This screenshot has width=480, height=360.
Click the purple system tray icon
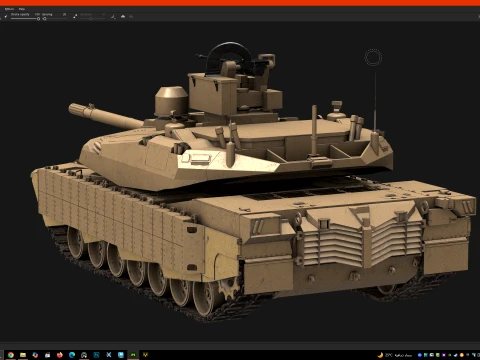pyautogui.click(x=444, y=355)
